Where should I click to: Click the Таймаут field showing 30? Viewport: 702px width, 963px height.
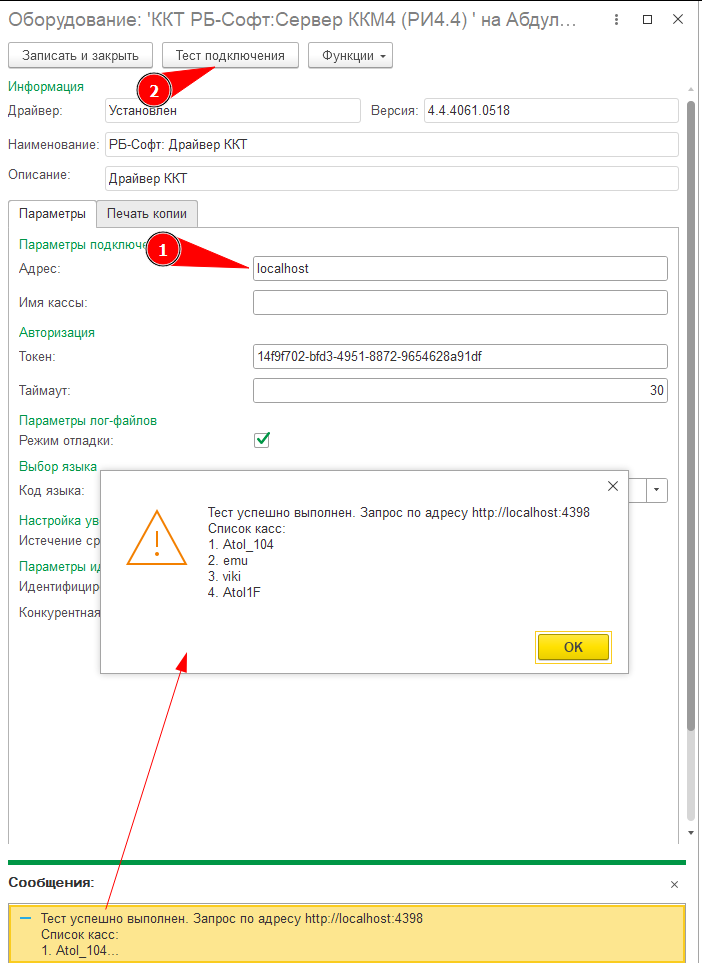click(x=460, y=390)
